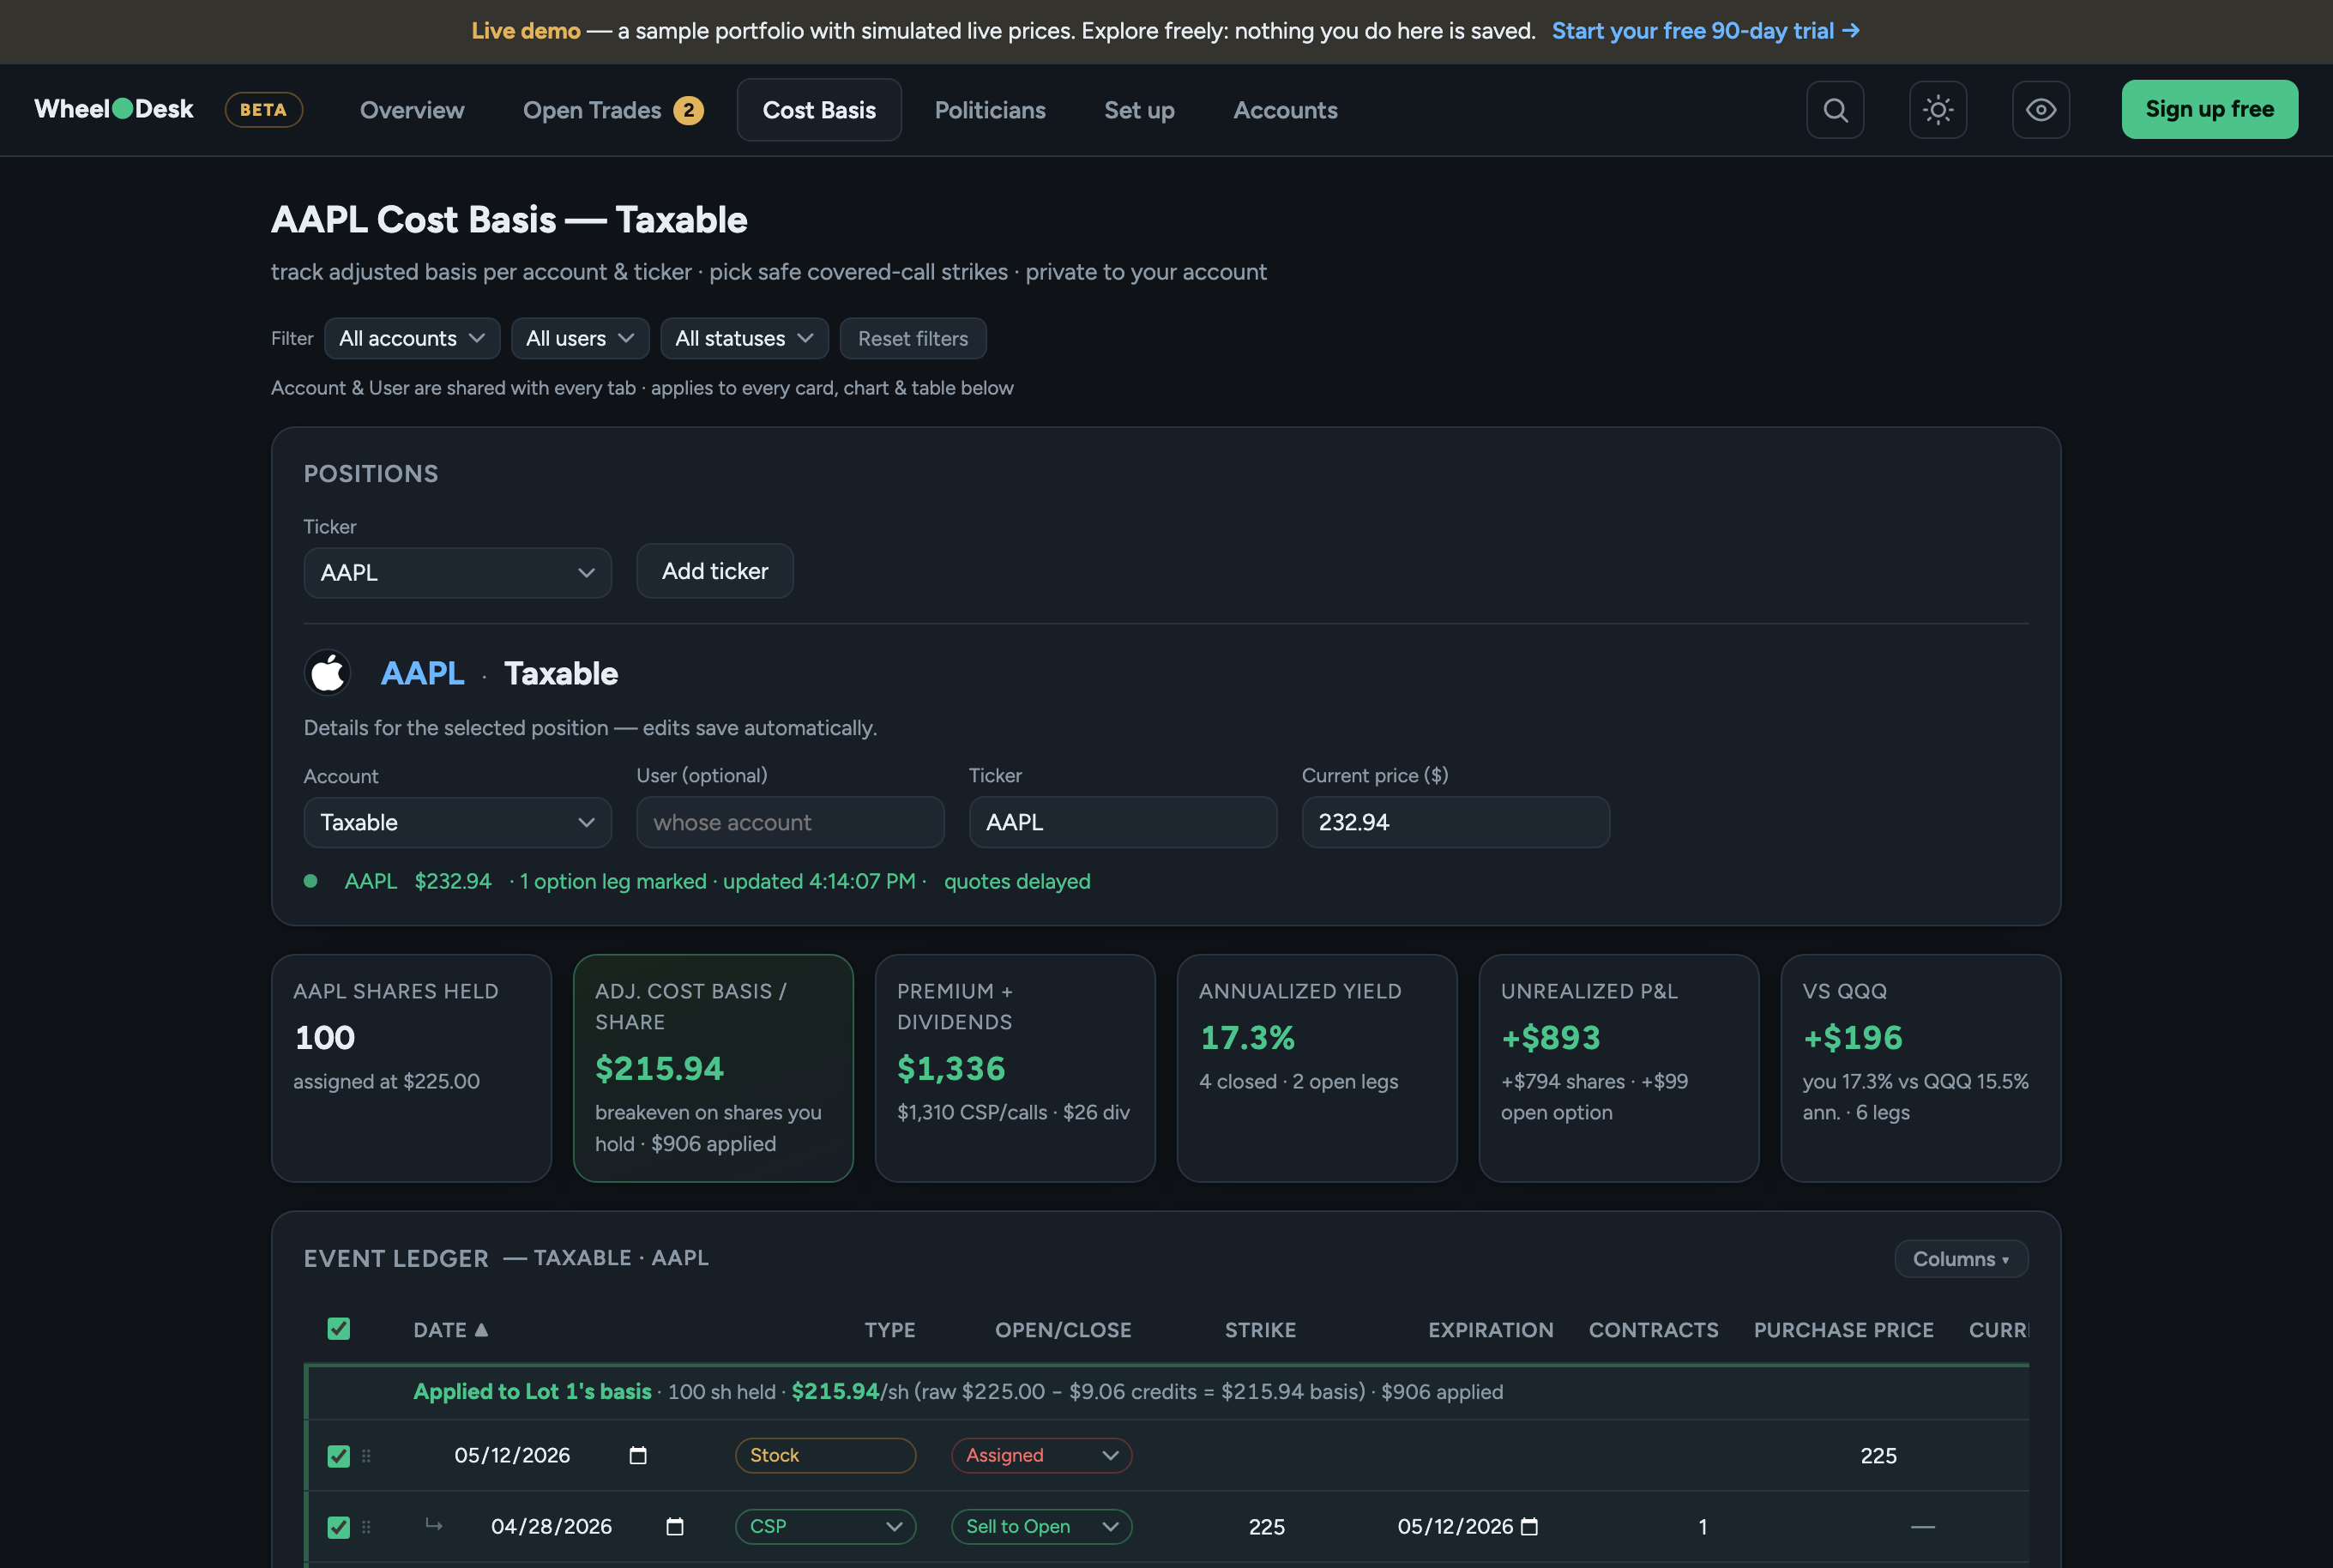
Task: Click the Ticker AAPL text field
Action: [1123, 822]
